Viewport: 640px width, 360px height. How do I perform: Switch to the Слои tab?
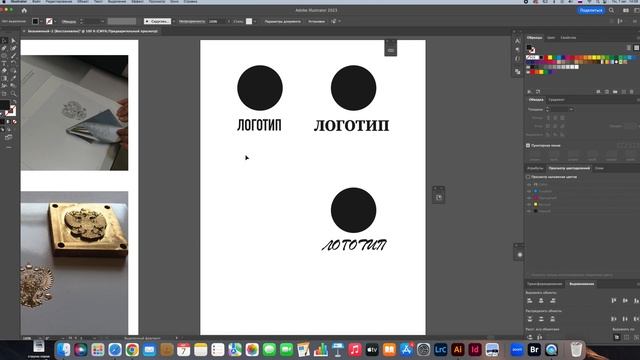click(x=599, y=168)
